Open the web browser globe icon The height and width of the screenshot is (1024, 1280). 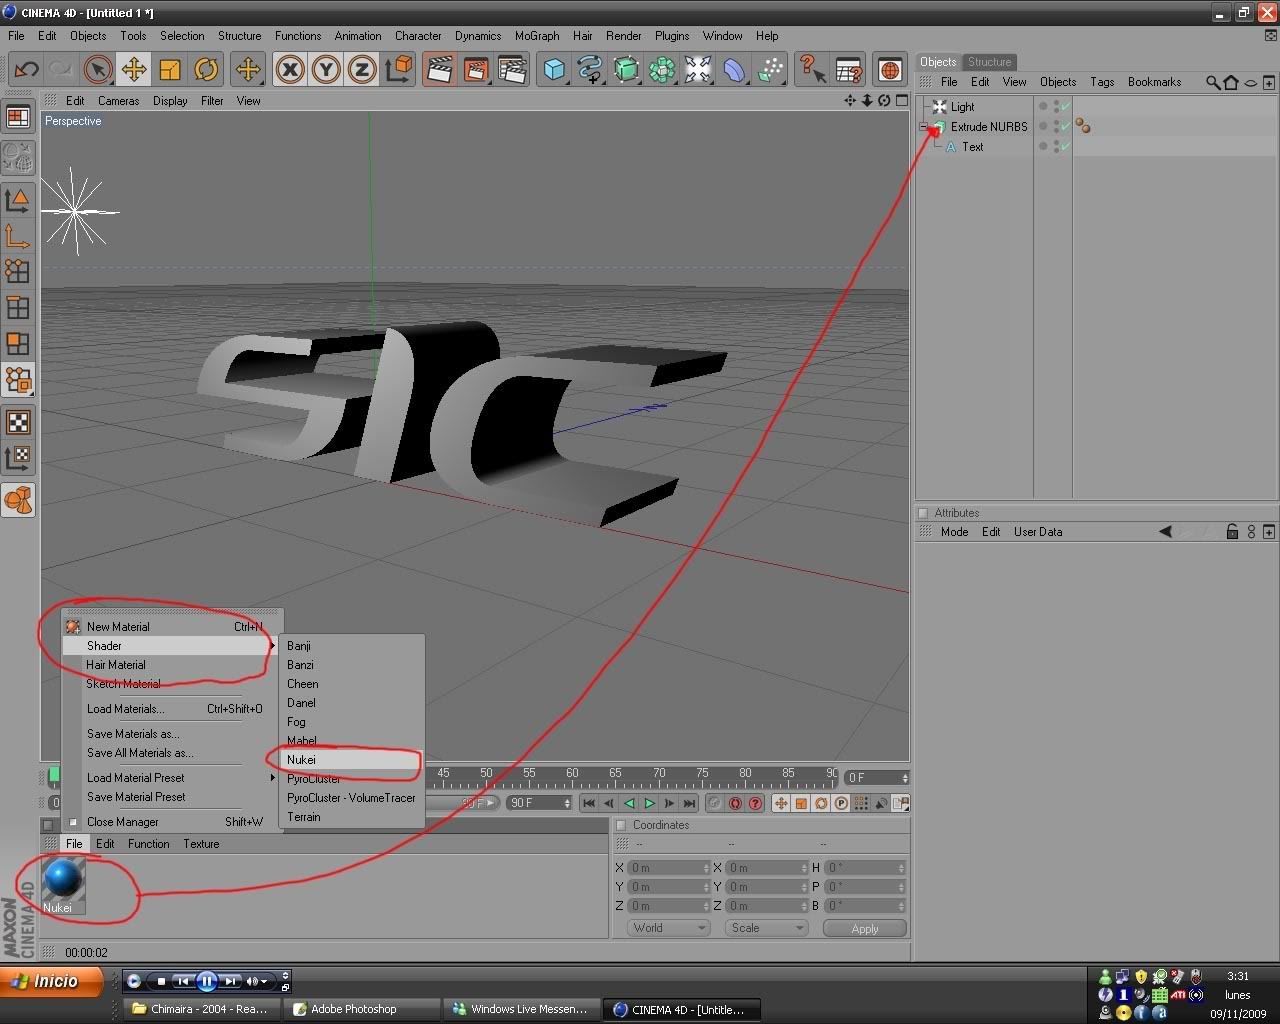pyautogui.click(x=889, y=69)
